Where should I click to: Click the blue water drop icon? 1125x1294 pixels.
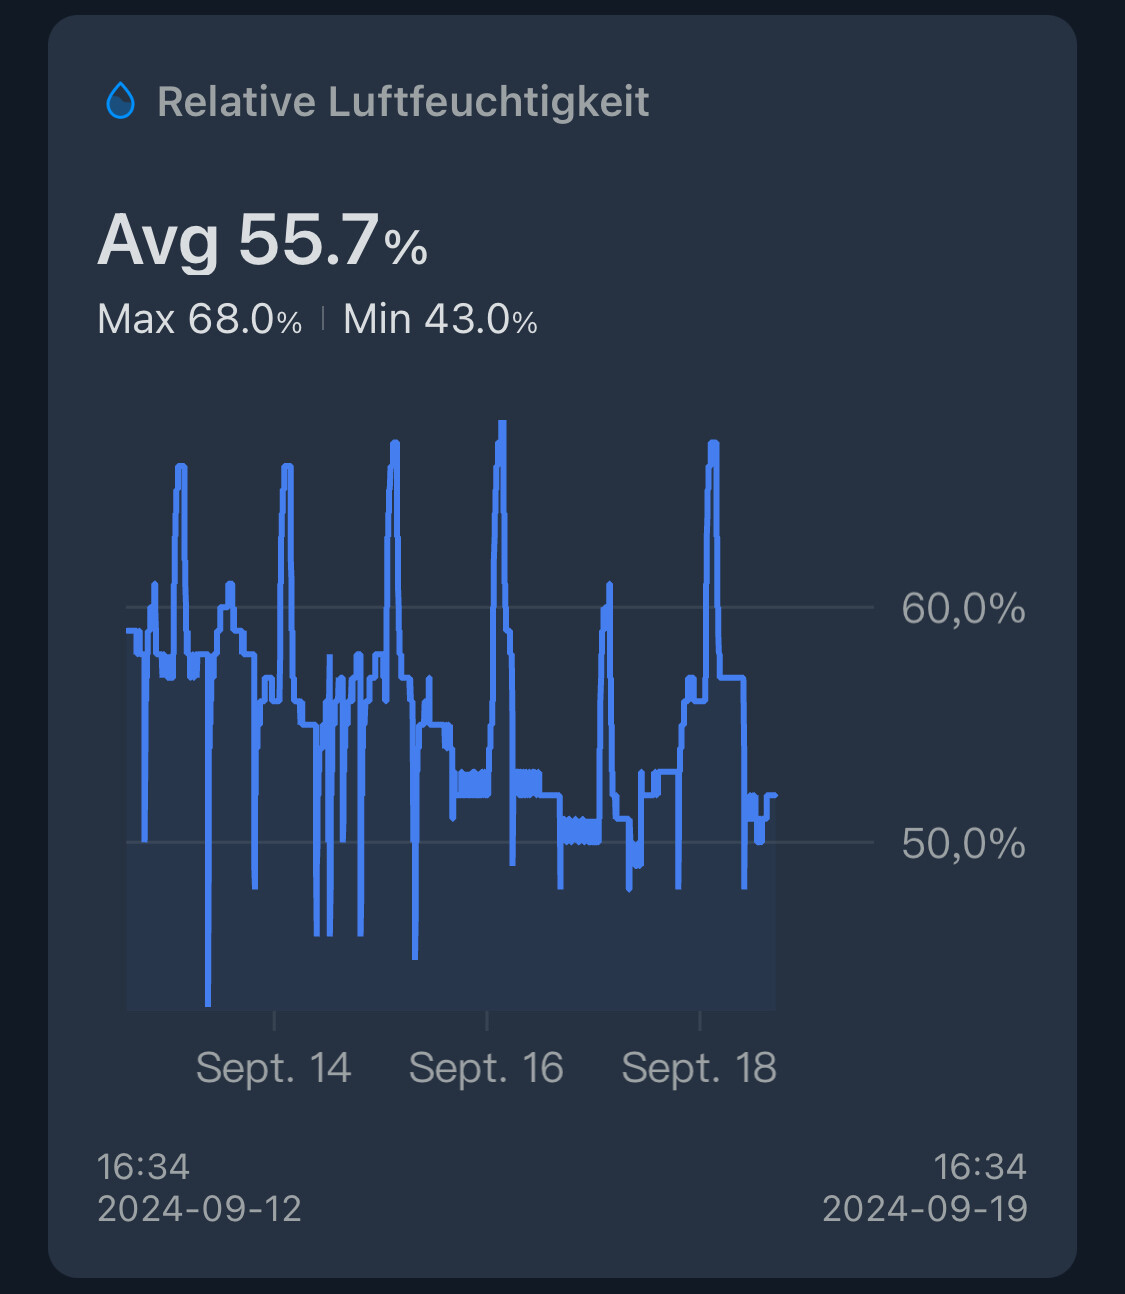(x=120, y=101)
